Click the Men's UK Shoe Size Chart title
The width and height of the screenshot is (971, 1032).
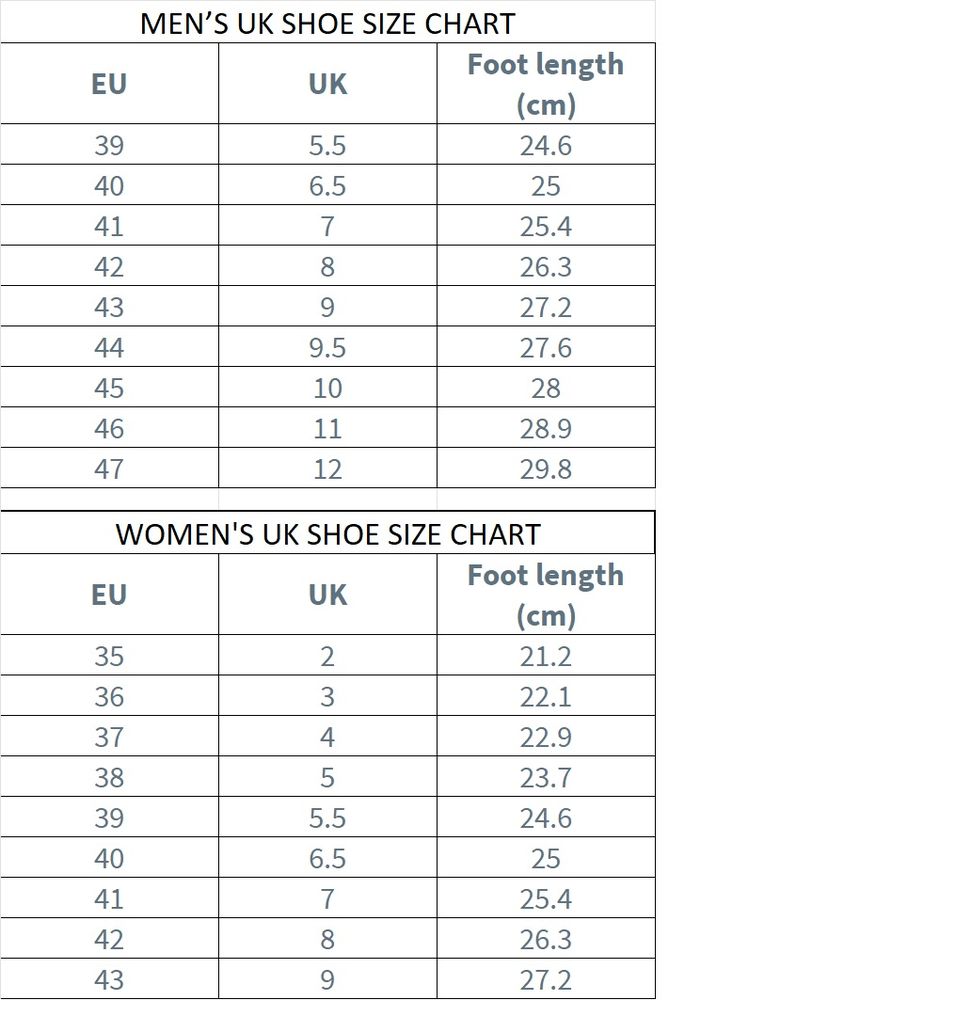coord(327,24)
